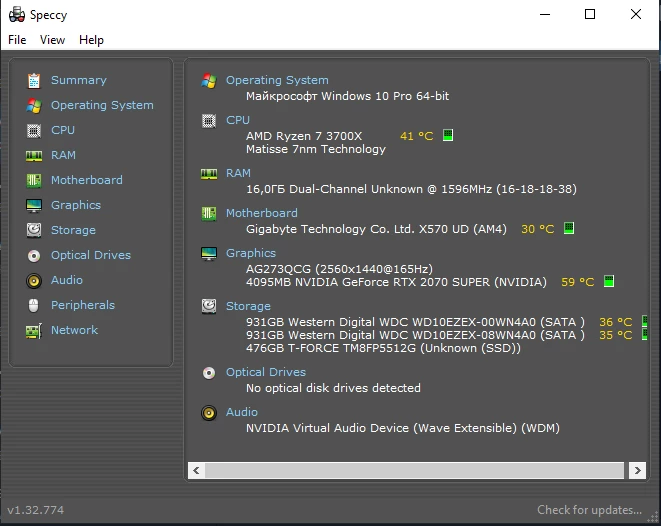This screenshot has width=661, height=526.
Task: Click the Operating System heading link in summary
Action: (277, 80)
